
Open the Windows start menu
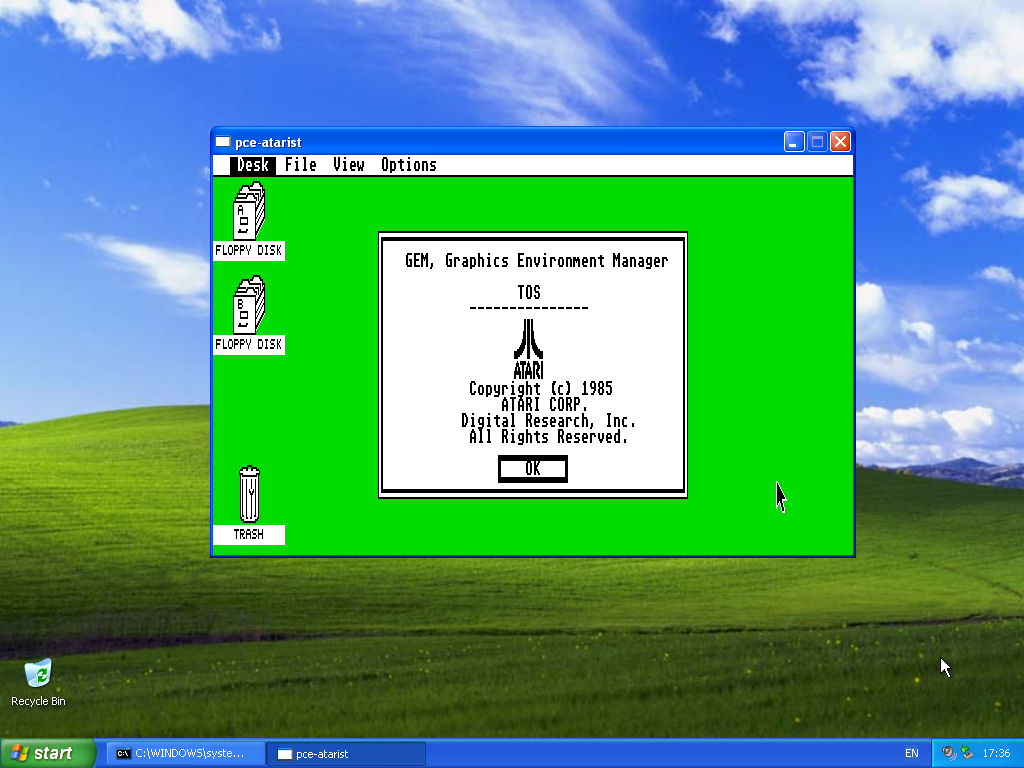48,753
